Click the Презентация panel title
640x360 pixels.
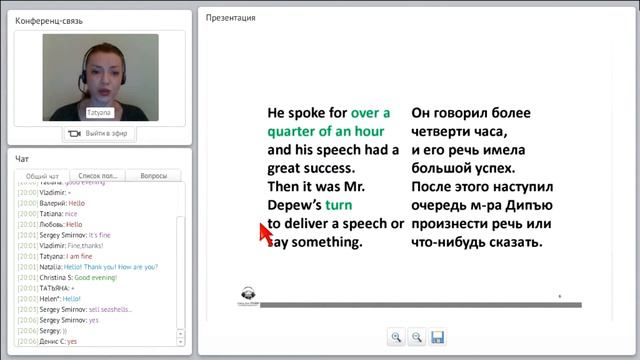231,18
